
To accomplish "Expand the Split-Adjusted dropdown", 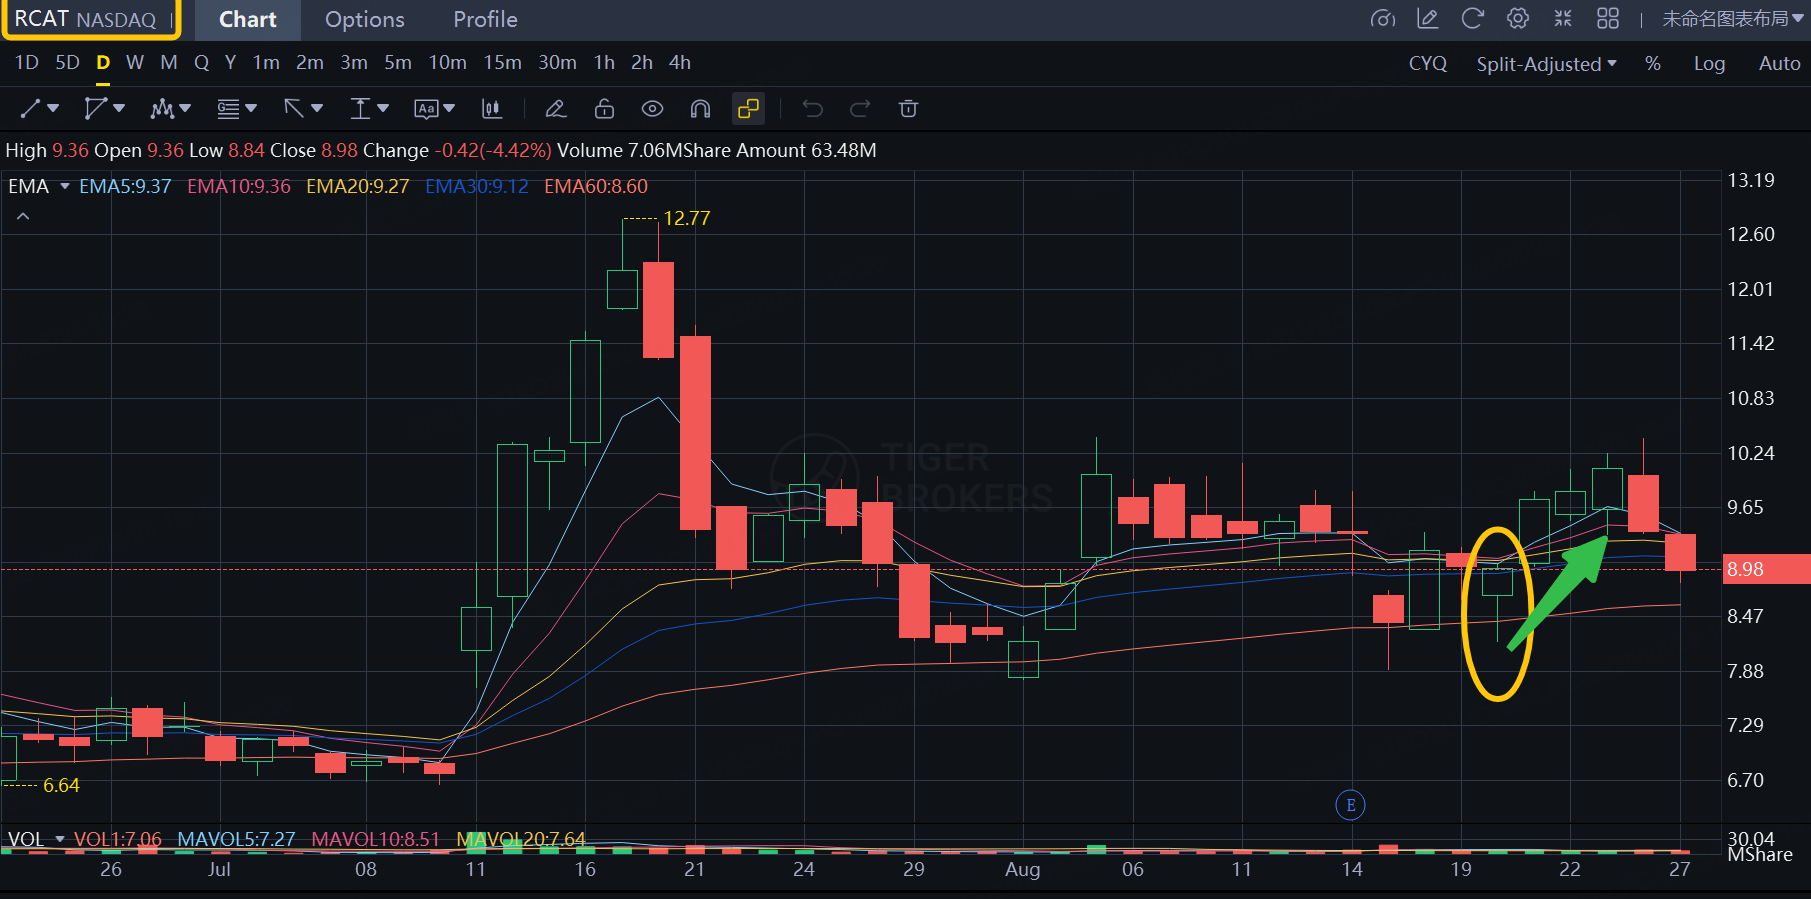I will tap(1546, 64).
